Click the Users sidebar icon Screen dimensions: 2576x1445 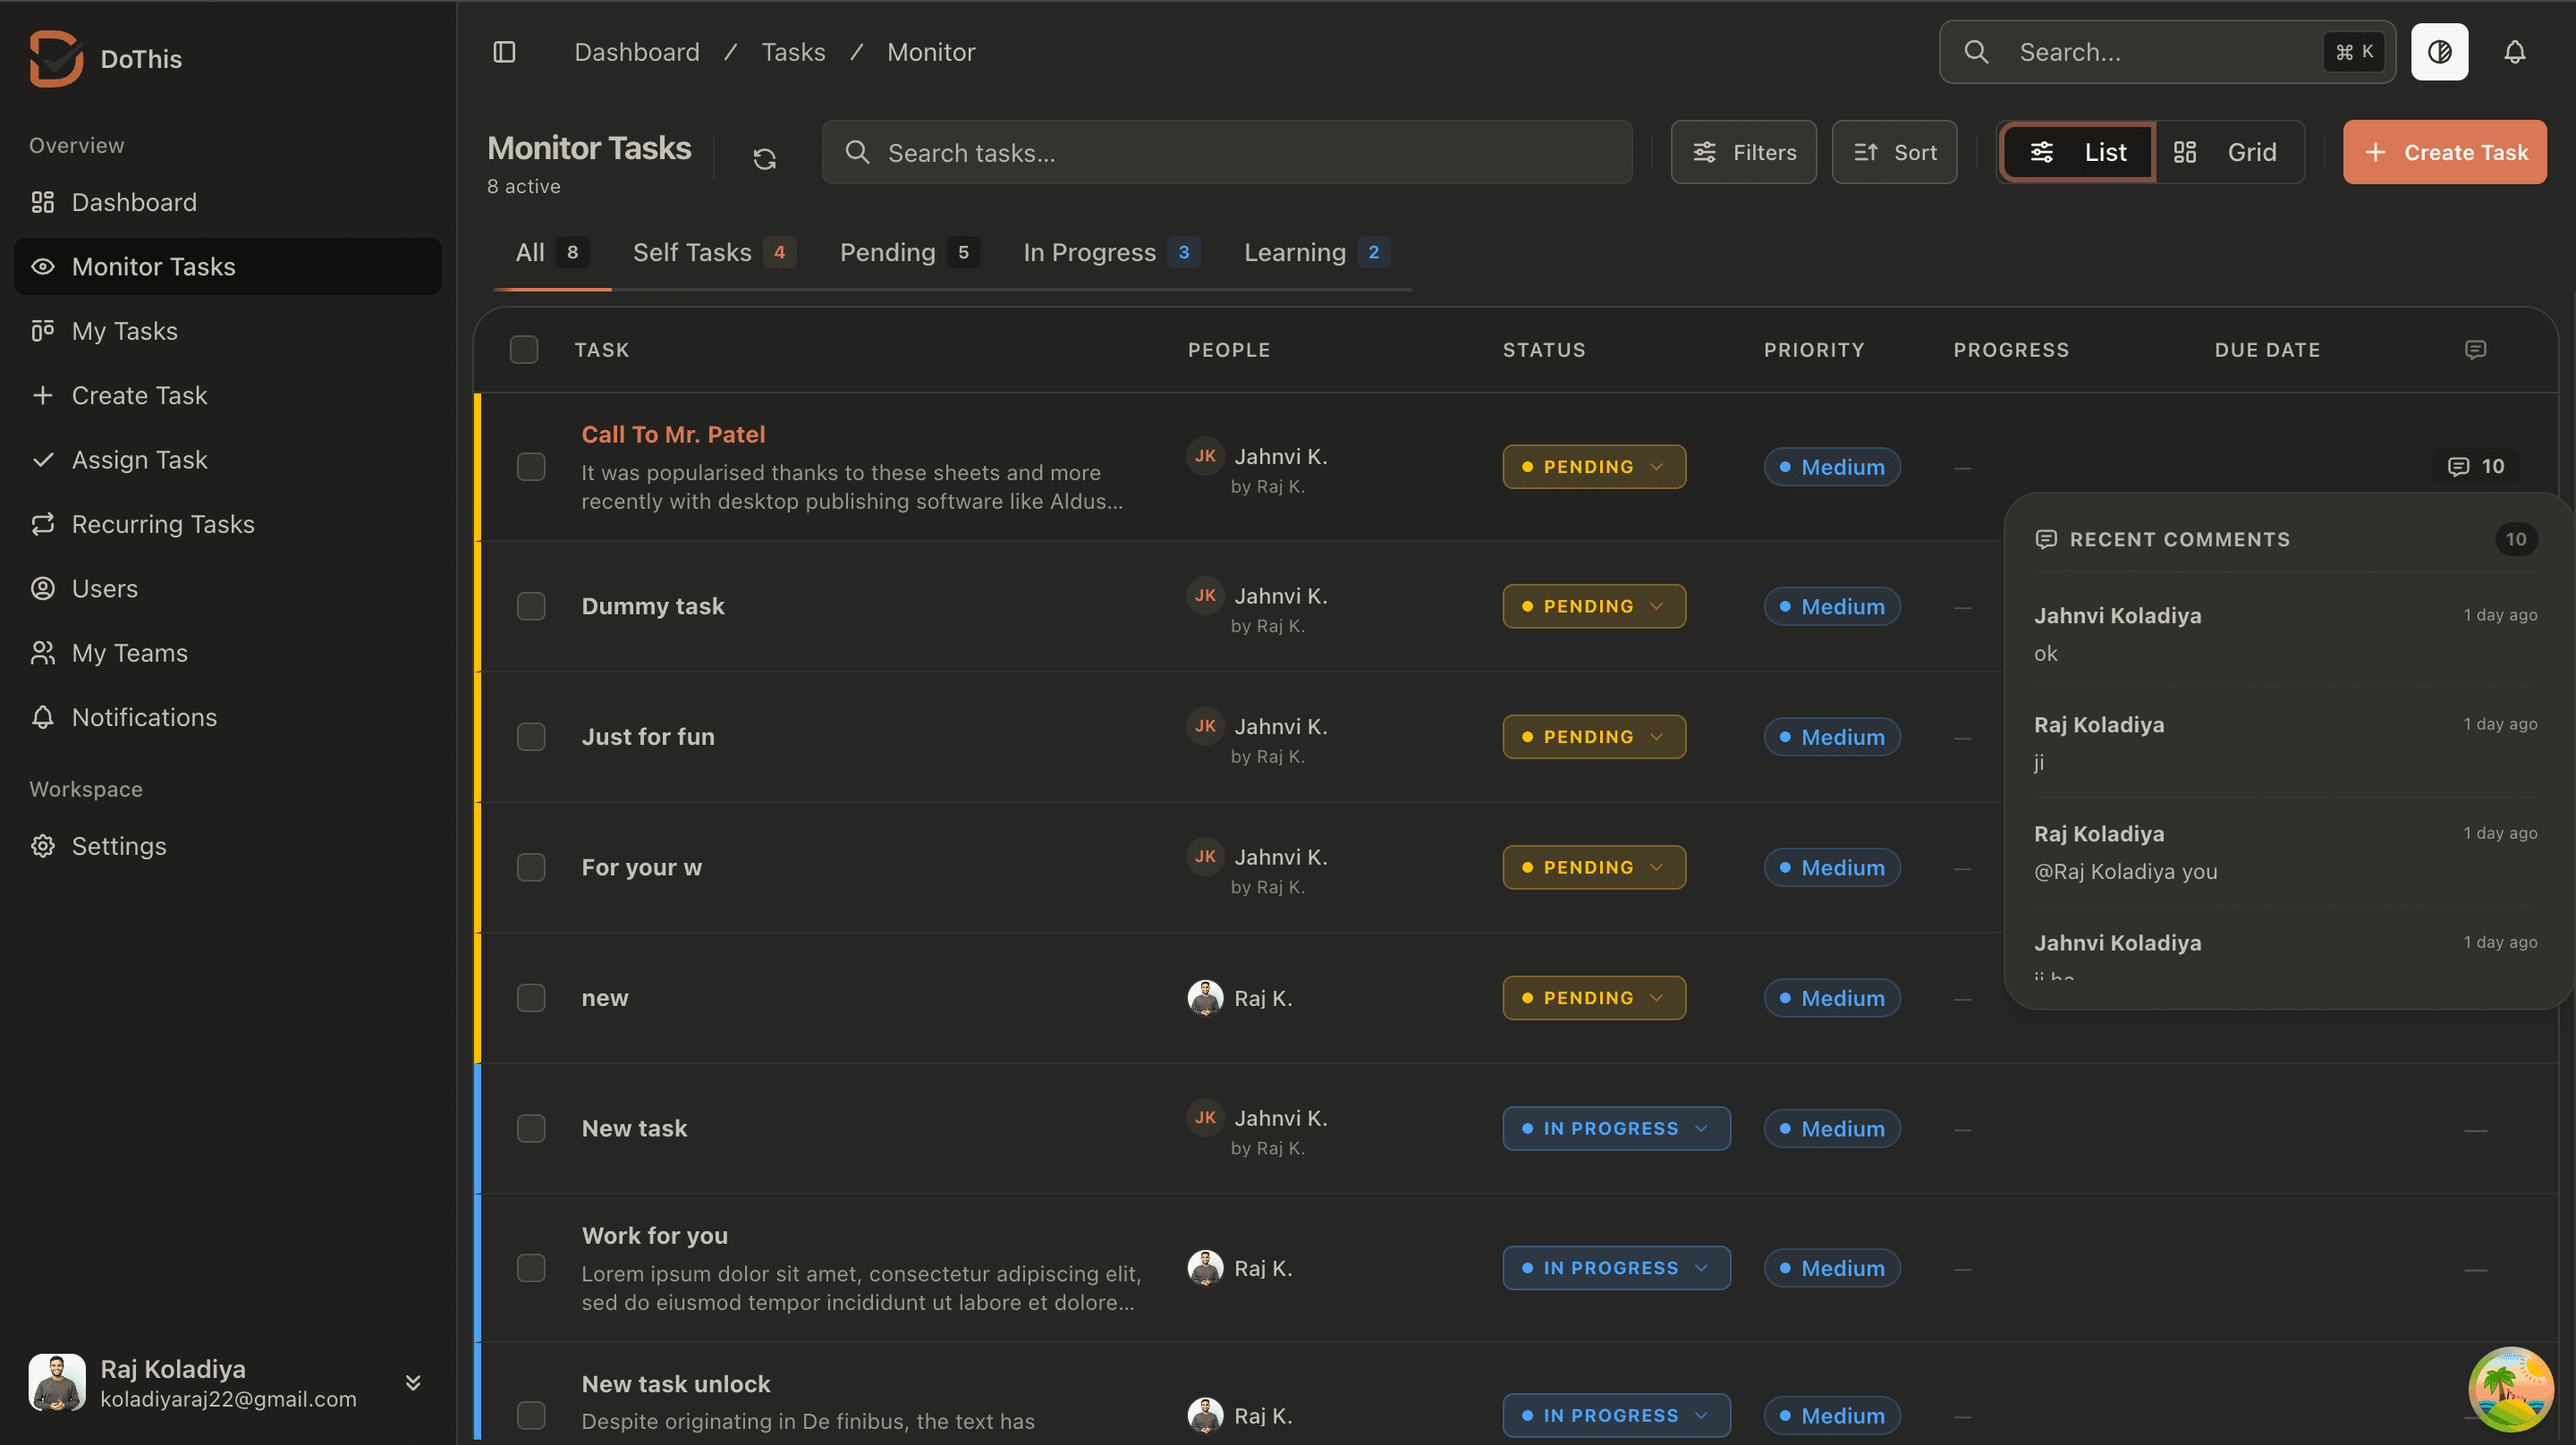click(x=43, y=588)
